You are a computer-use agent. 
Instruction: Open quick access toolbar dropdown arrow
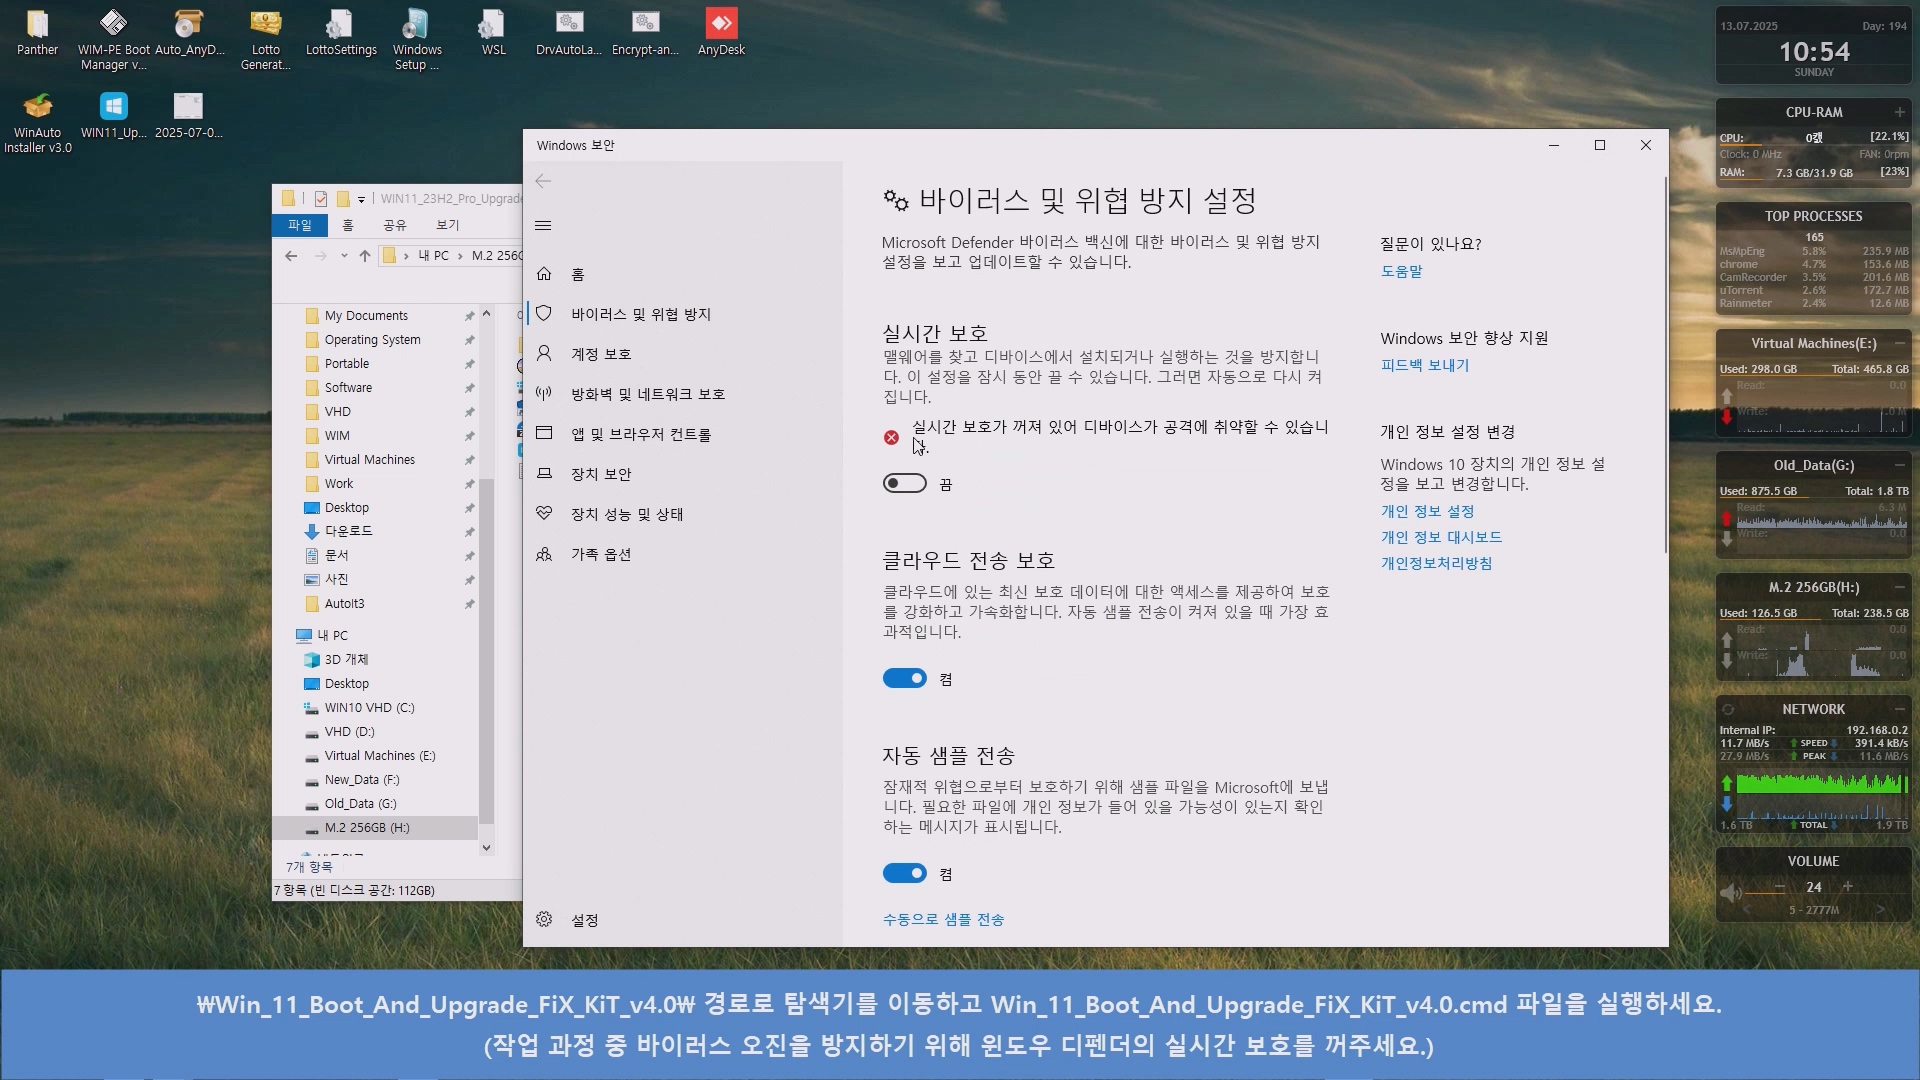point(361,199)
